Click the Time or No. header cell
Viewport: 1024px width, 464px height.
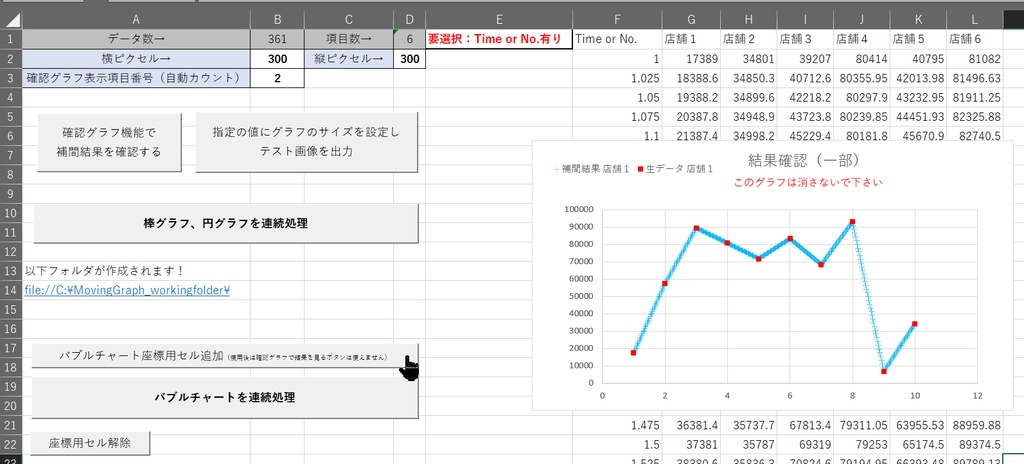(617, 39)
